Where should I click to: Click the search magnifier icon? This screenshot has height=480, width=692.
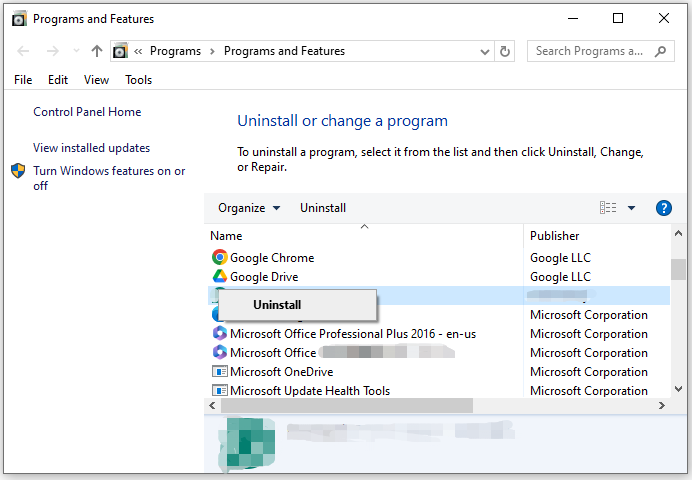pos(661,51)
